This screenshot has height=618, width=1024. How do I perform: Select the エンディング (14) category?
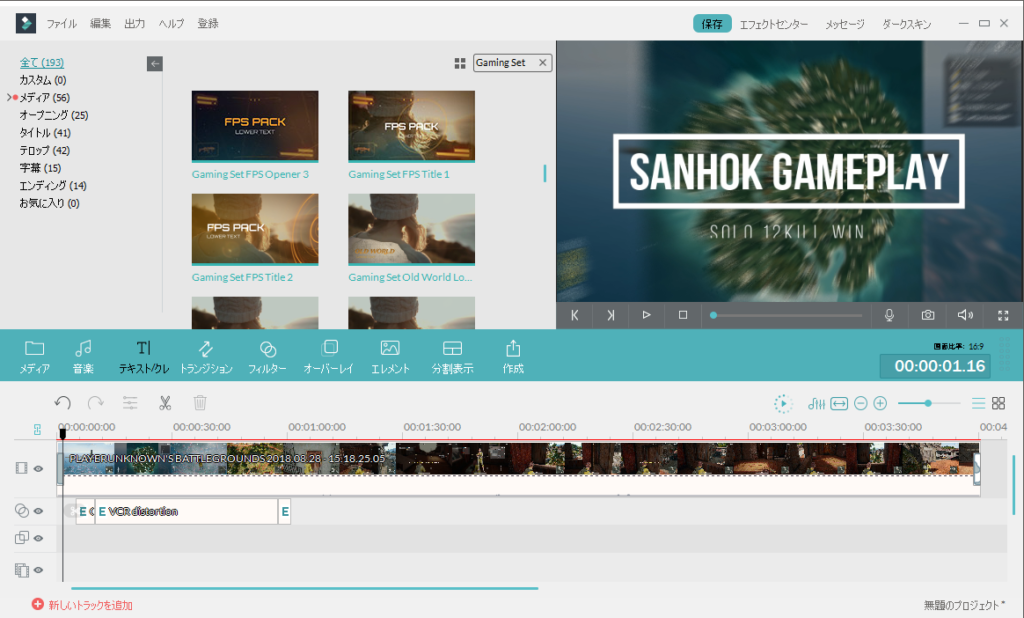[x=53, y=186]
